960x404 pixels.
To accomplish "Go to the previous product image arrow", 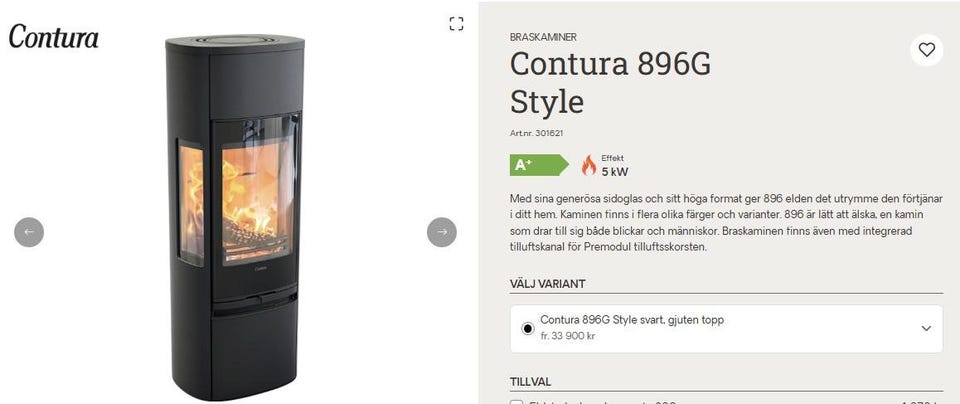I will tap(29, 232).
